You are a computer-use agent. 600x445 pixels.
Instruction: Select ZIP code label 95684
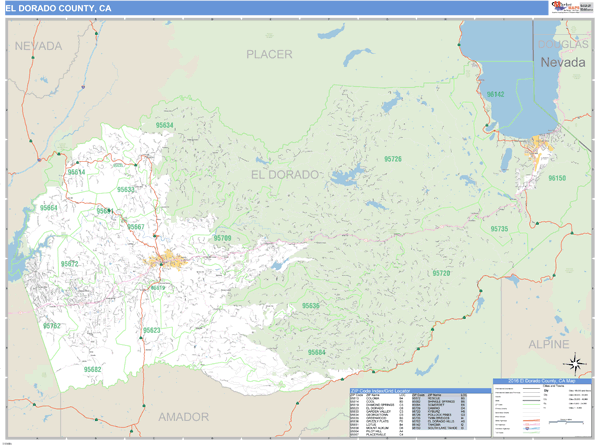[317, 352]
